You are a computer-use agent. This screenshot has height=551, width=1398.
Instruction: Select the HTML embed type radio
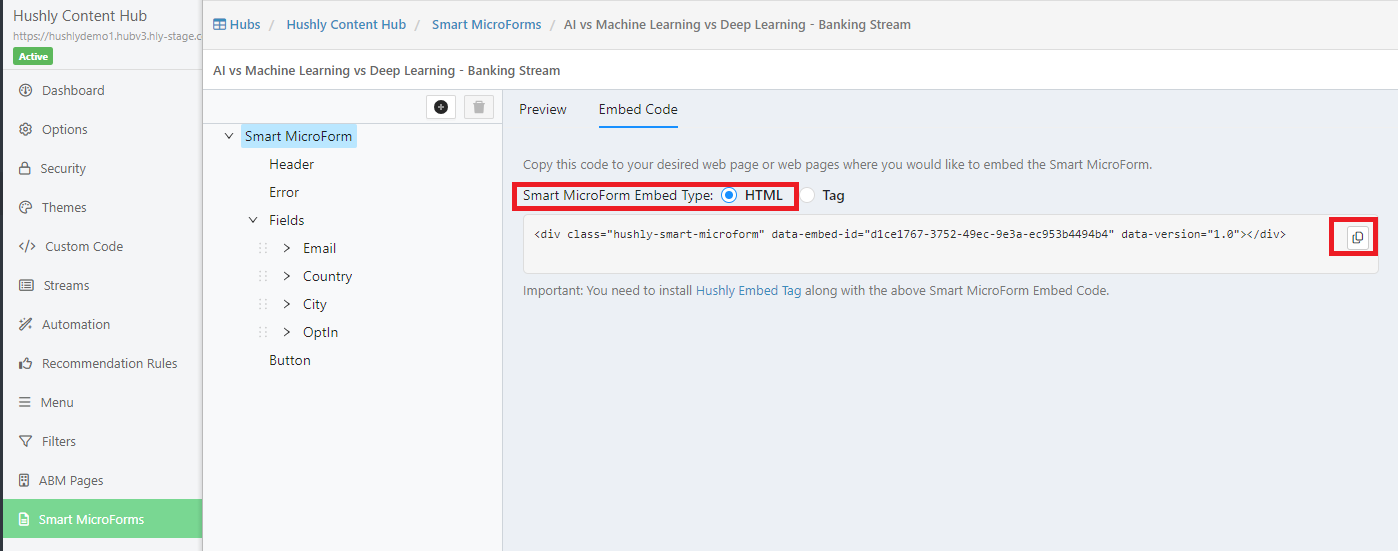(x=729, y=195)
